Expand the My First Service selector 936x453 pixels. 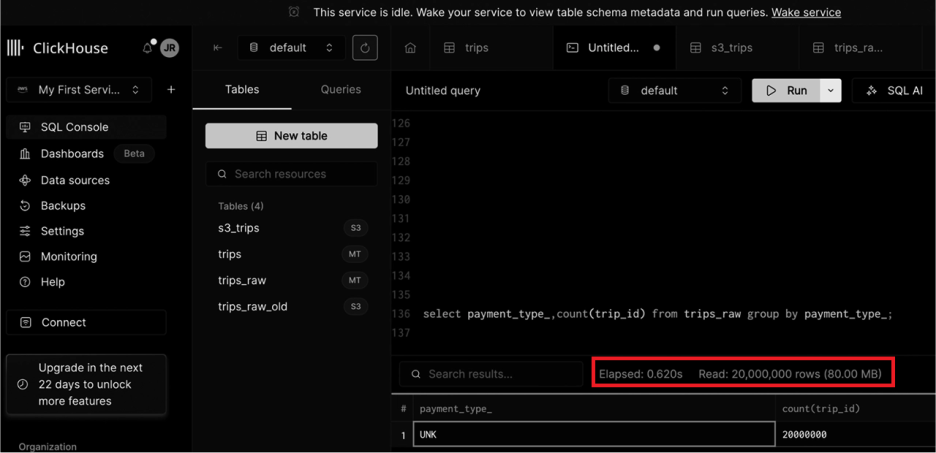(x=79, y=90)
